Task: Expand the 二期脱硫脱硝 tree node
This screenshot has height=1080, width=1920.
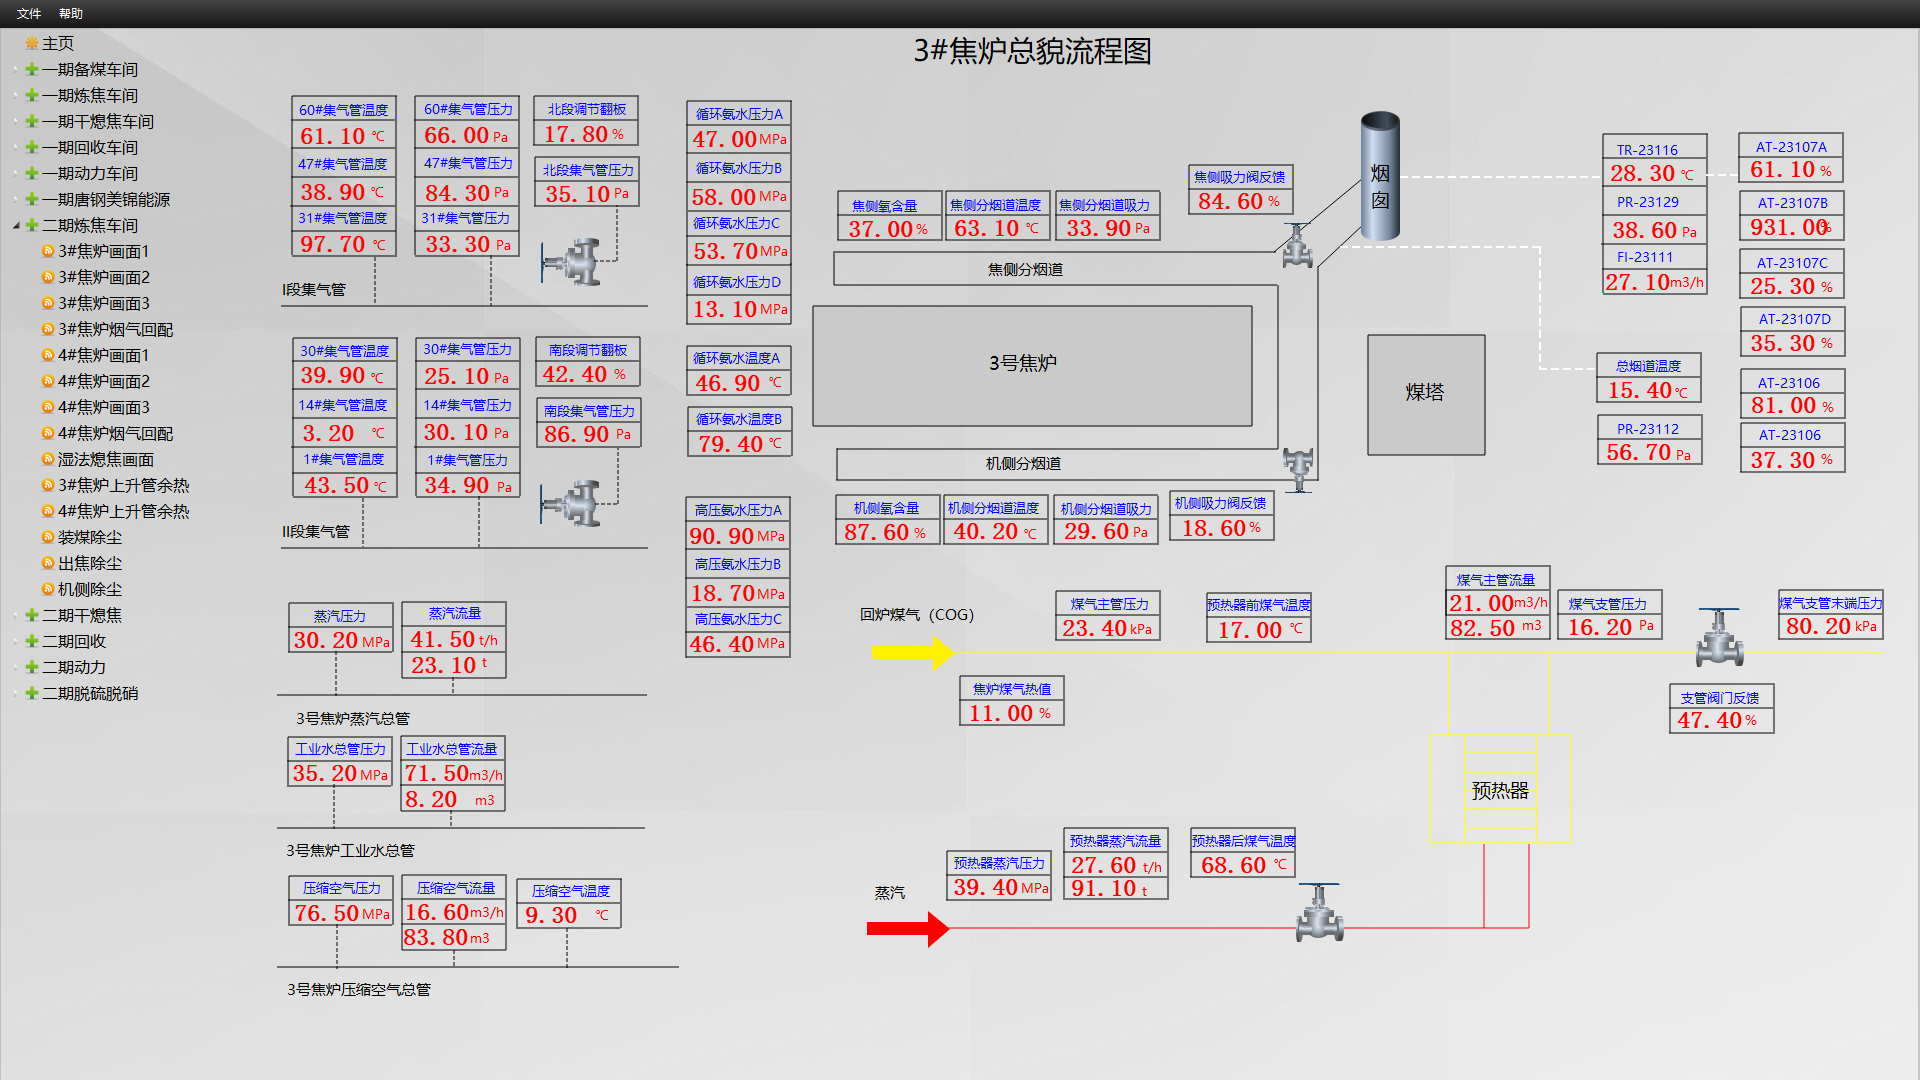Action: click(x=16, y=694)
